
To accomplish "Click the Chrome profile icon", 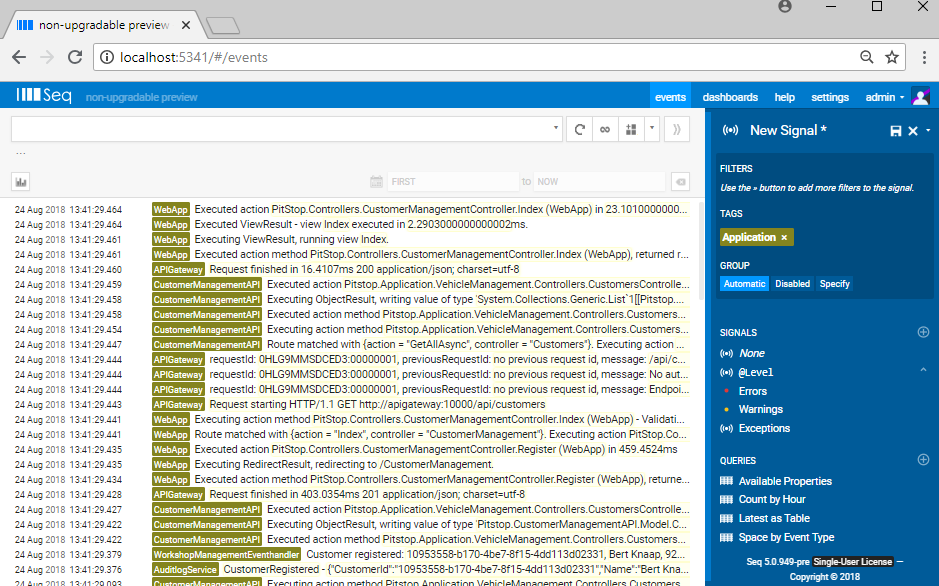I will (x=785, y=7).
